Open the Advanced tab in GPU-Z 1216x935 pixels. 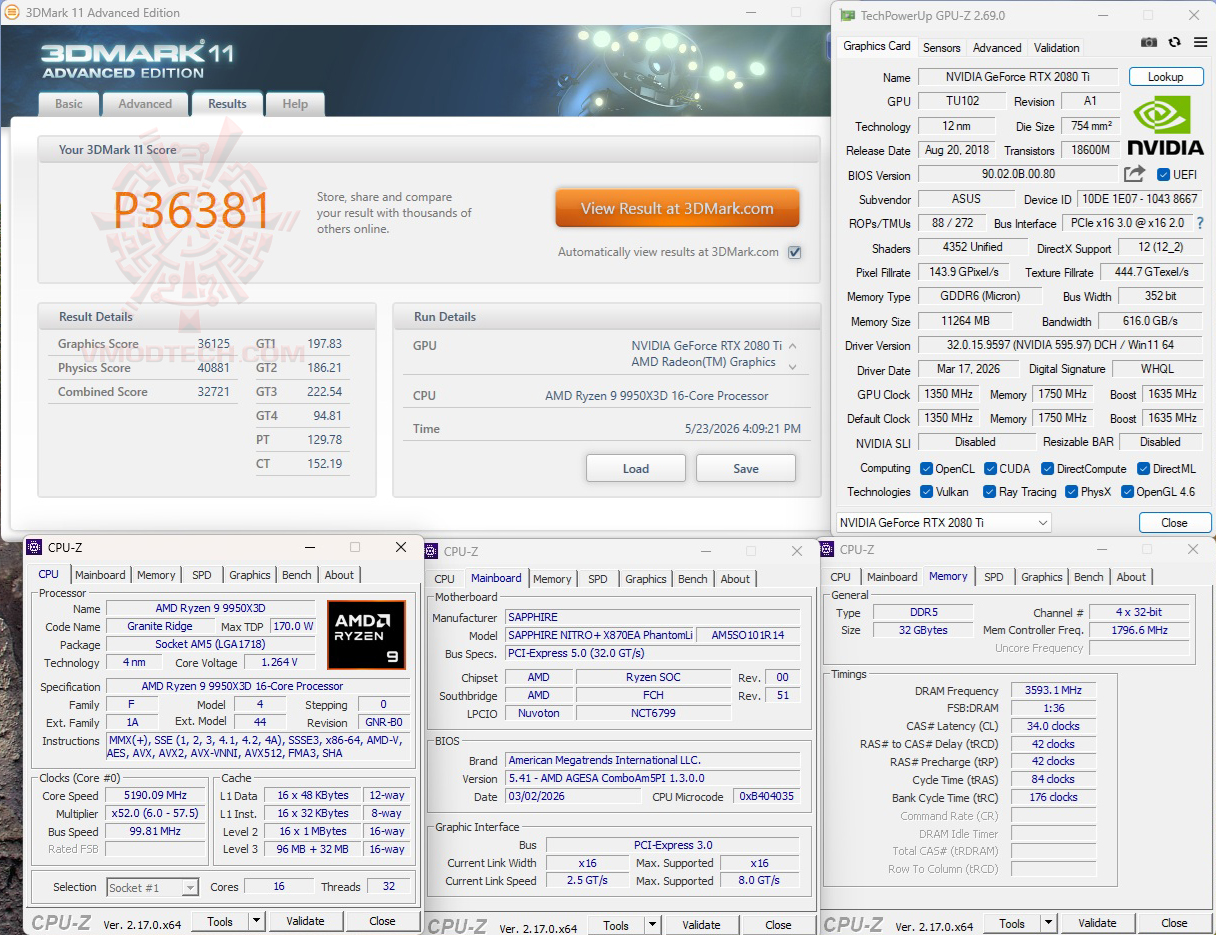[x=997, y=48]
